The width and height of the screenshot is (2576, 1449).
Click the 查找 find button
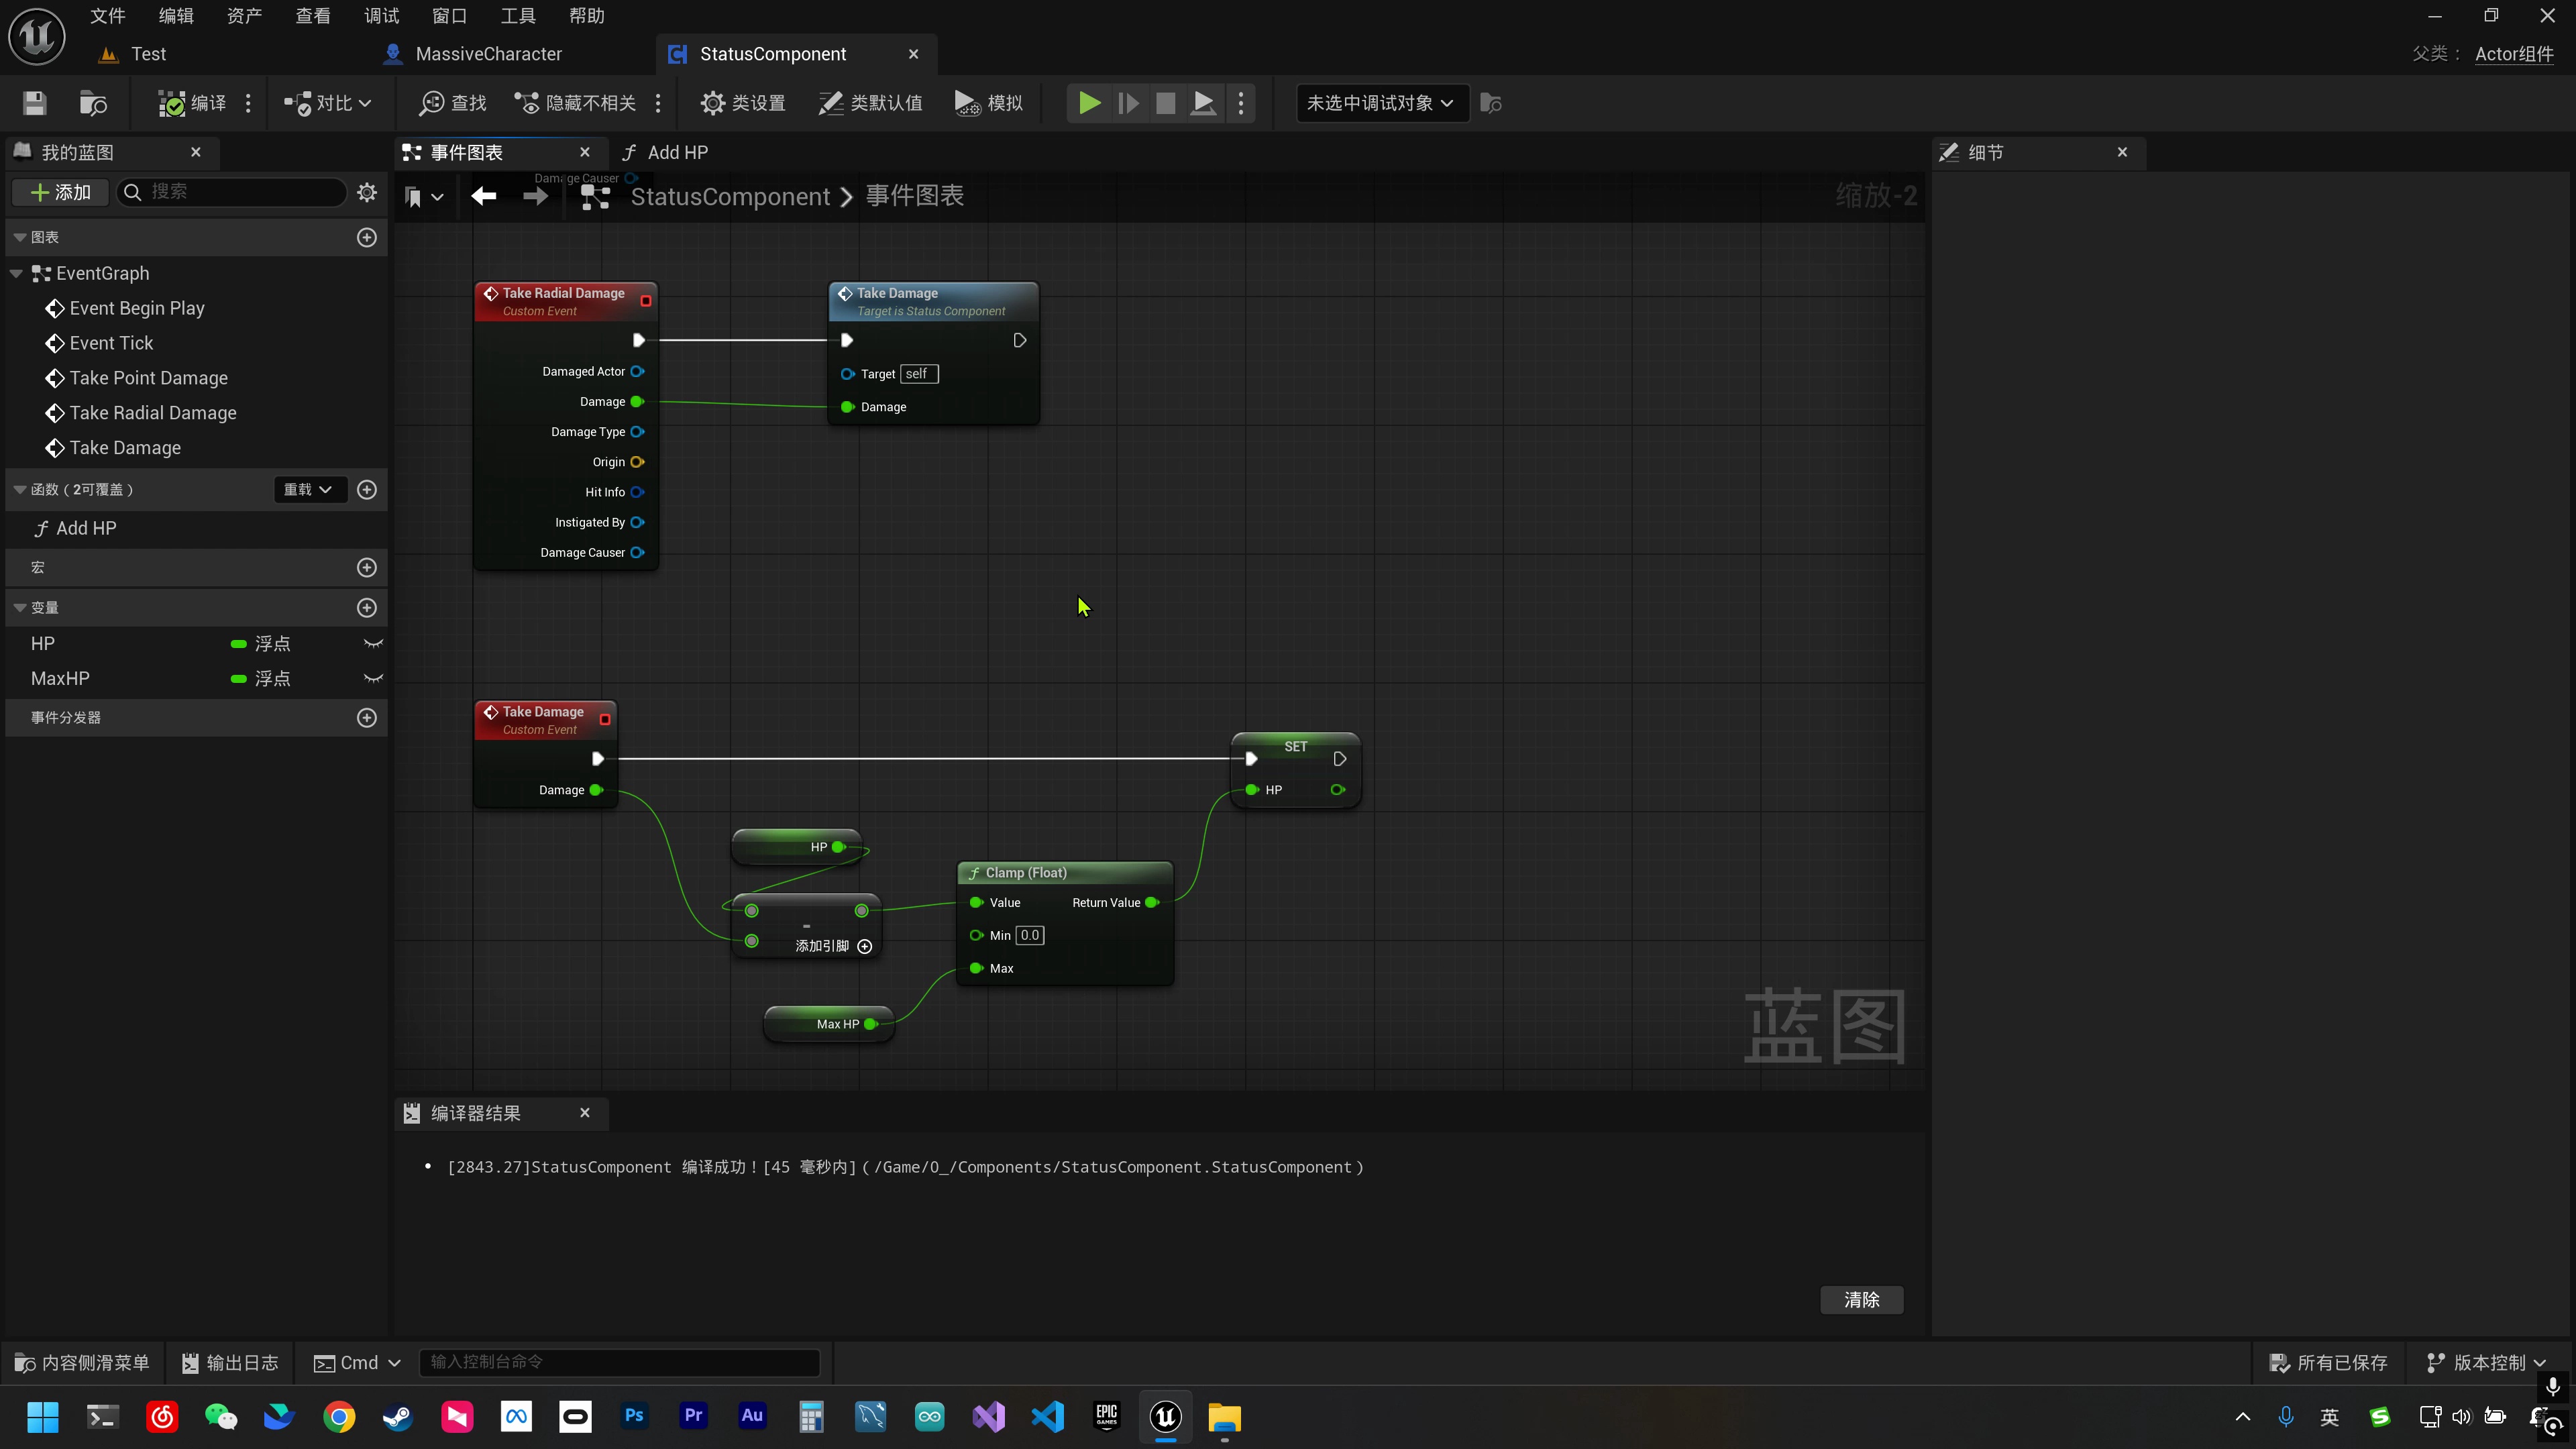point(453,103)
